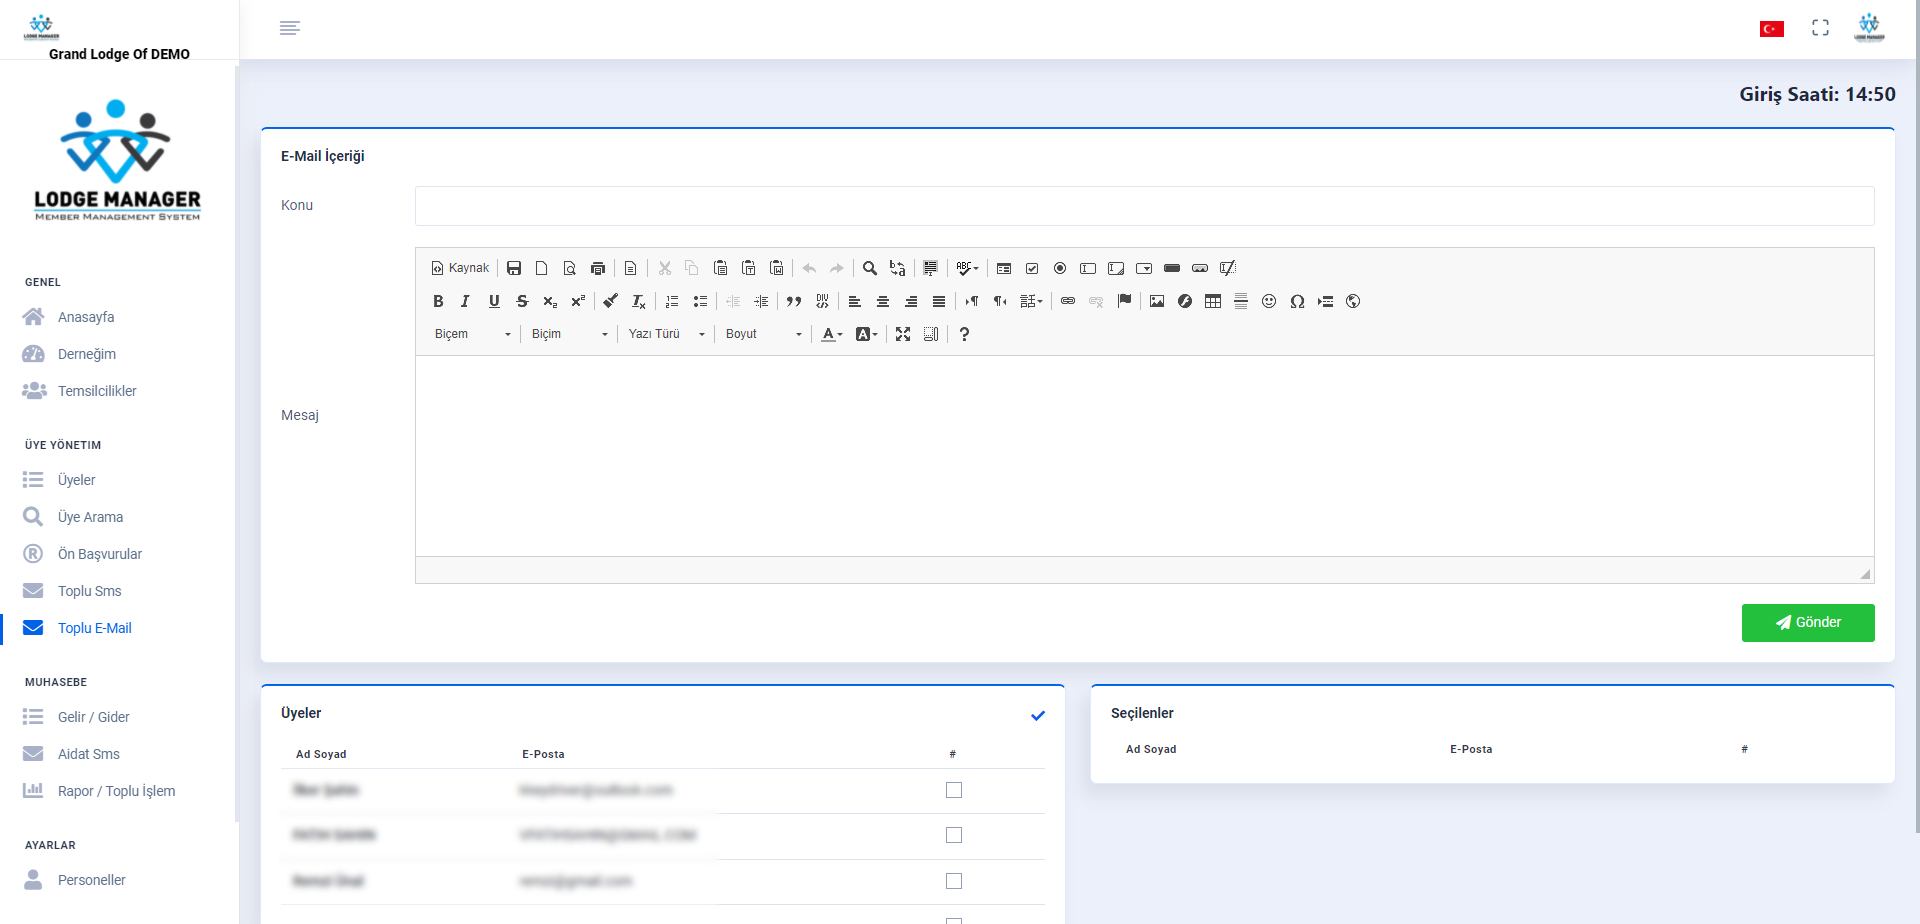Open the Biçem styles dropdown
The width and height of the screenshot is (1920, 924).
473,334
